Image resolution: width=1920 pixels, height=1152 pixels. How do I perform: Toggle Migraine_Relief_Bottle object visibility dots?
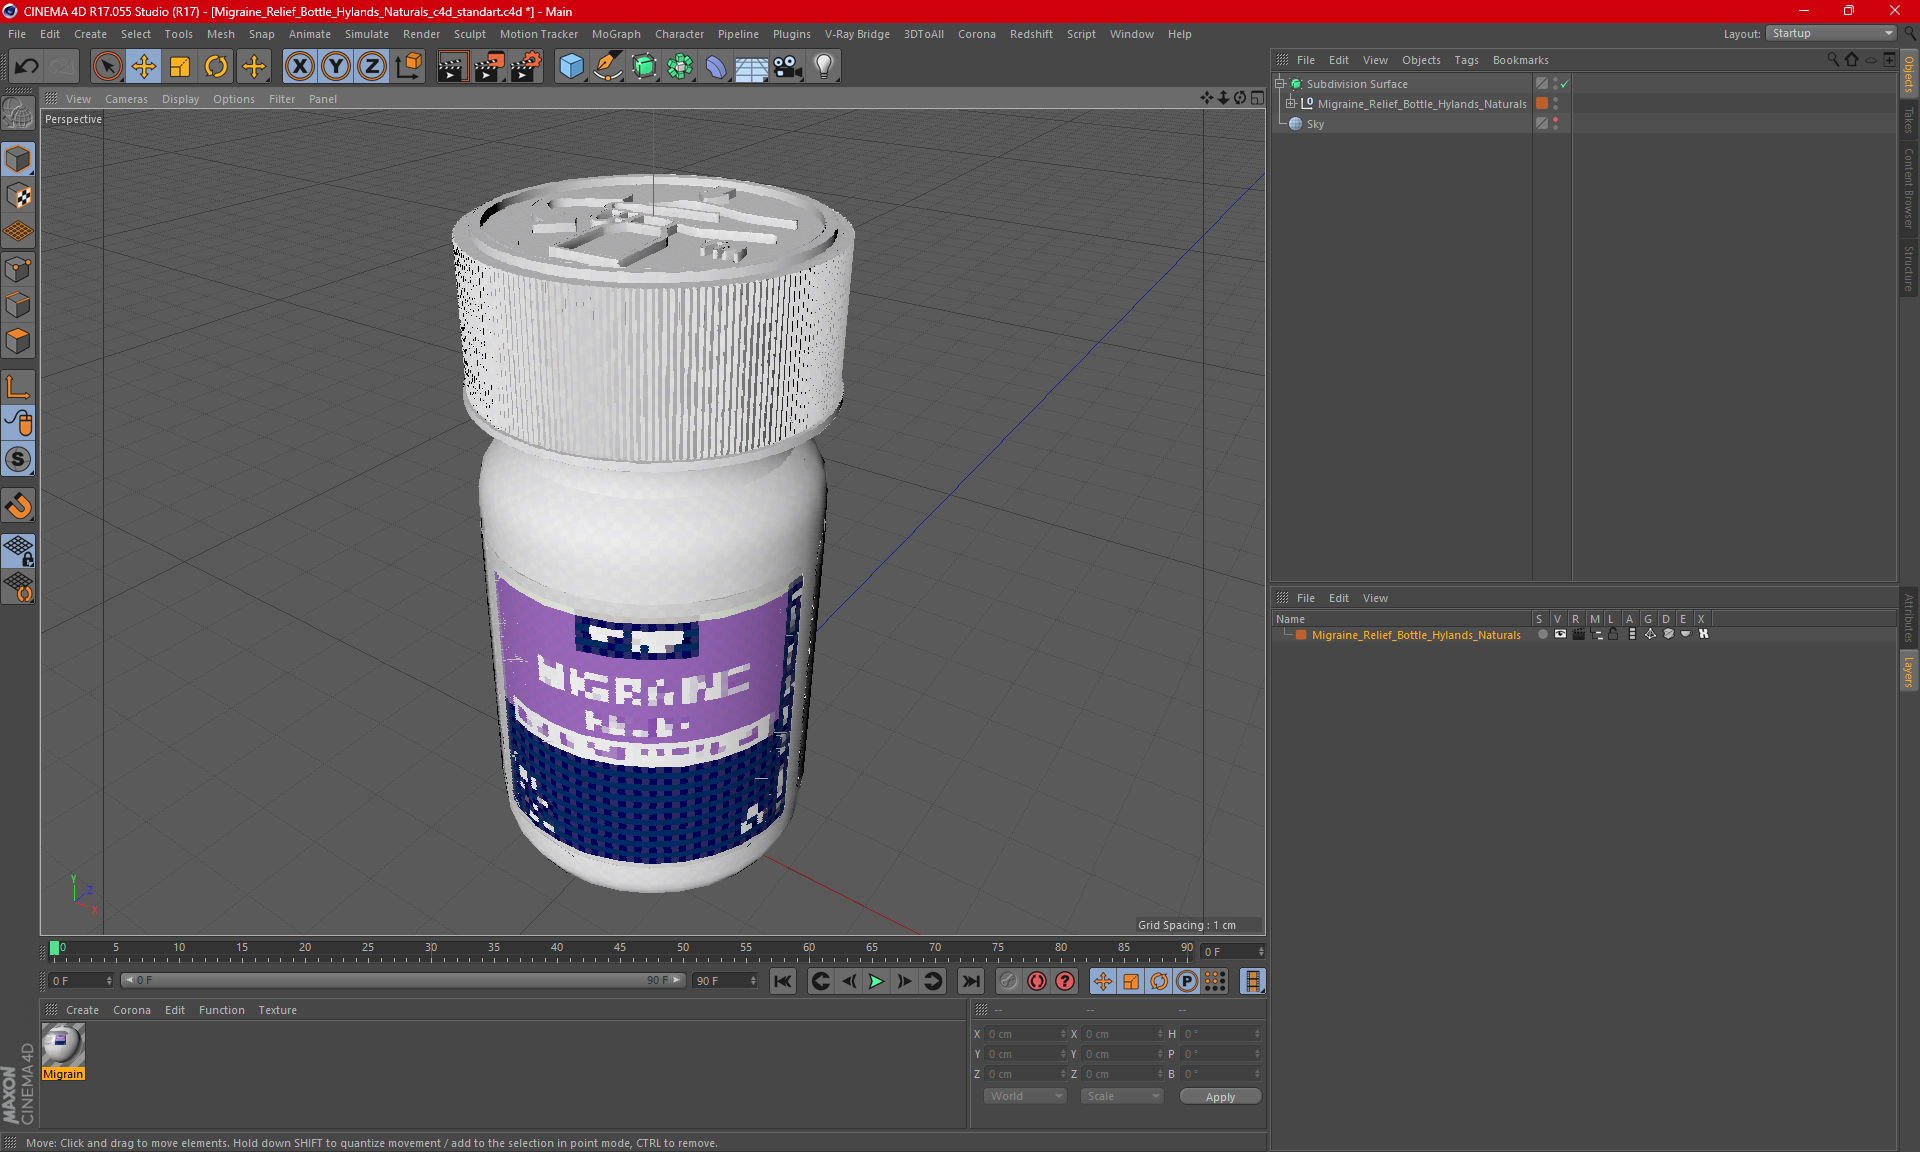(x=1555, y=104)
